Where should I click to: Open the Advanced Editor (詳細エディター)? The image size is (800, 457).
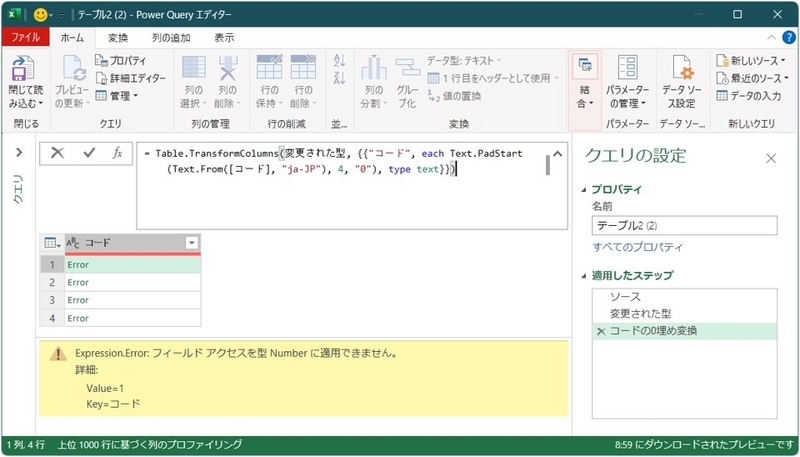coord(131,78)
